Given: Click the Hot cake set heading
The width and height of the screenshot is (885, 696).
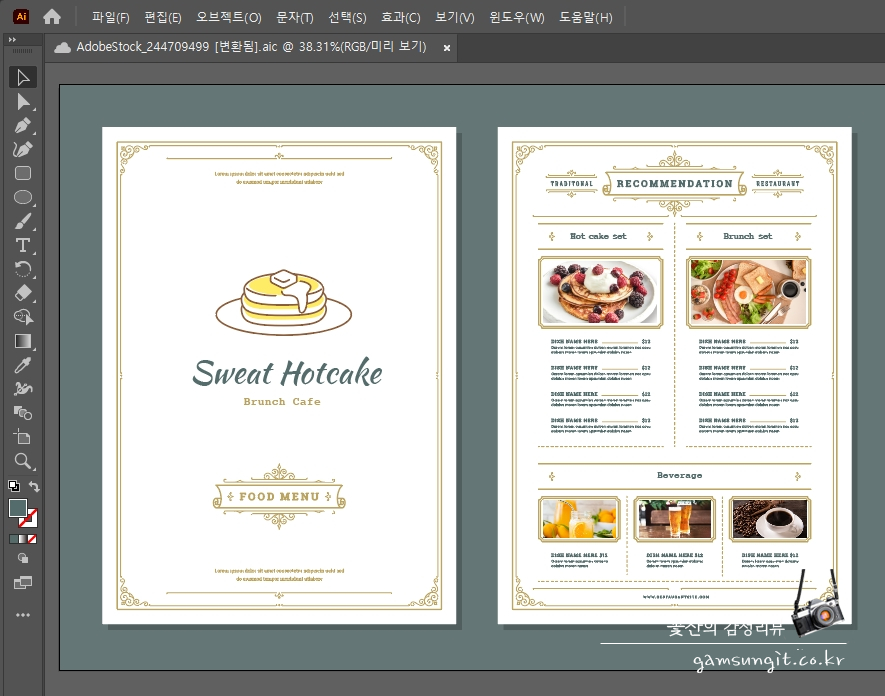Looking at the screenshot, I should point(598,236).
